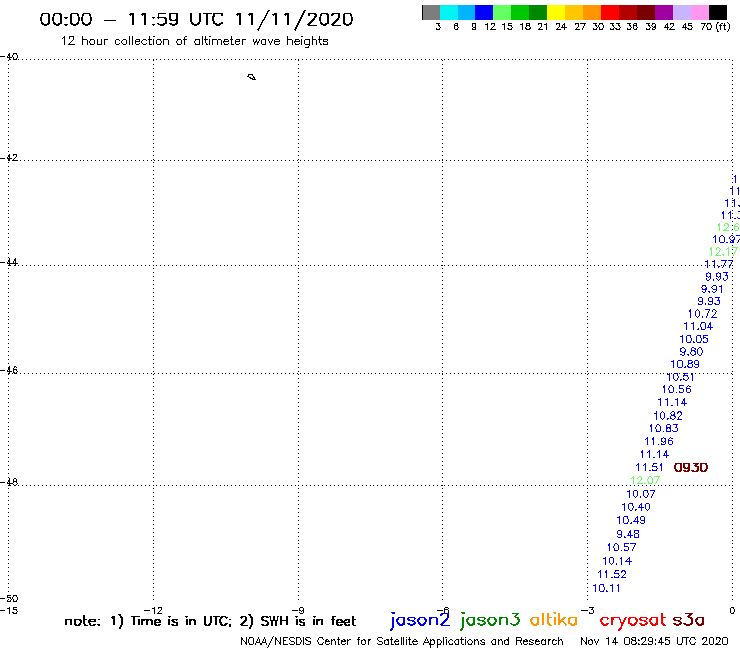Click the 12 hour collection subtitle
This screenshot has width=740, height=650.
pos(194,41)
